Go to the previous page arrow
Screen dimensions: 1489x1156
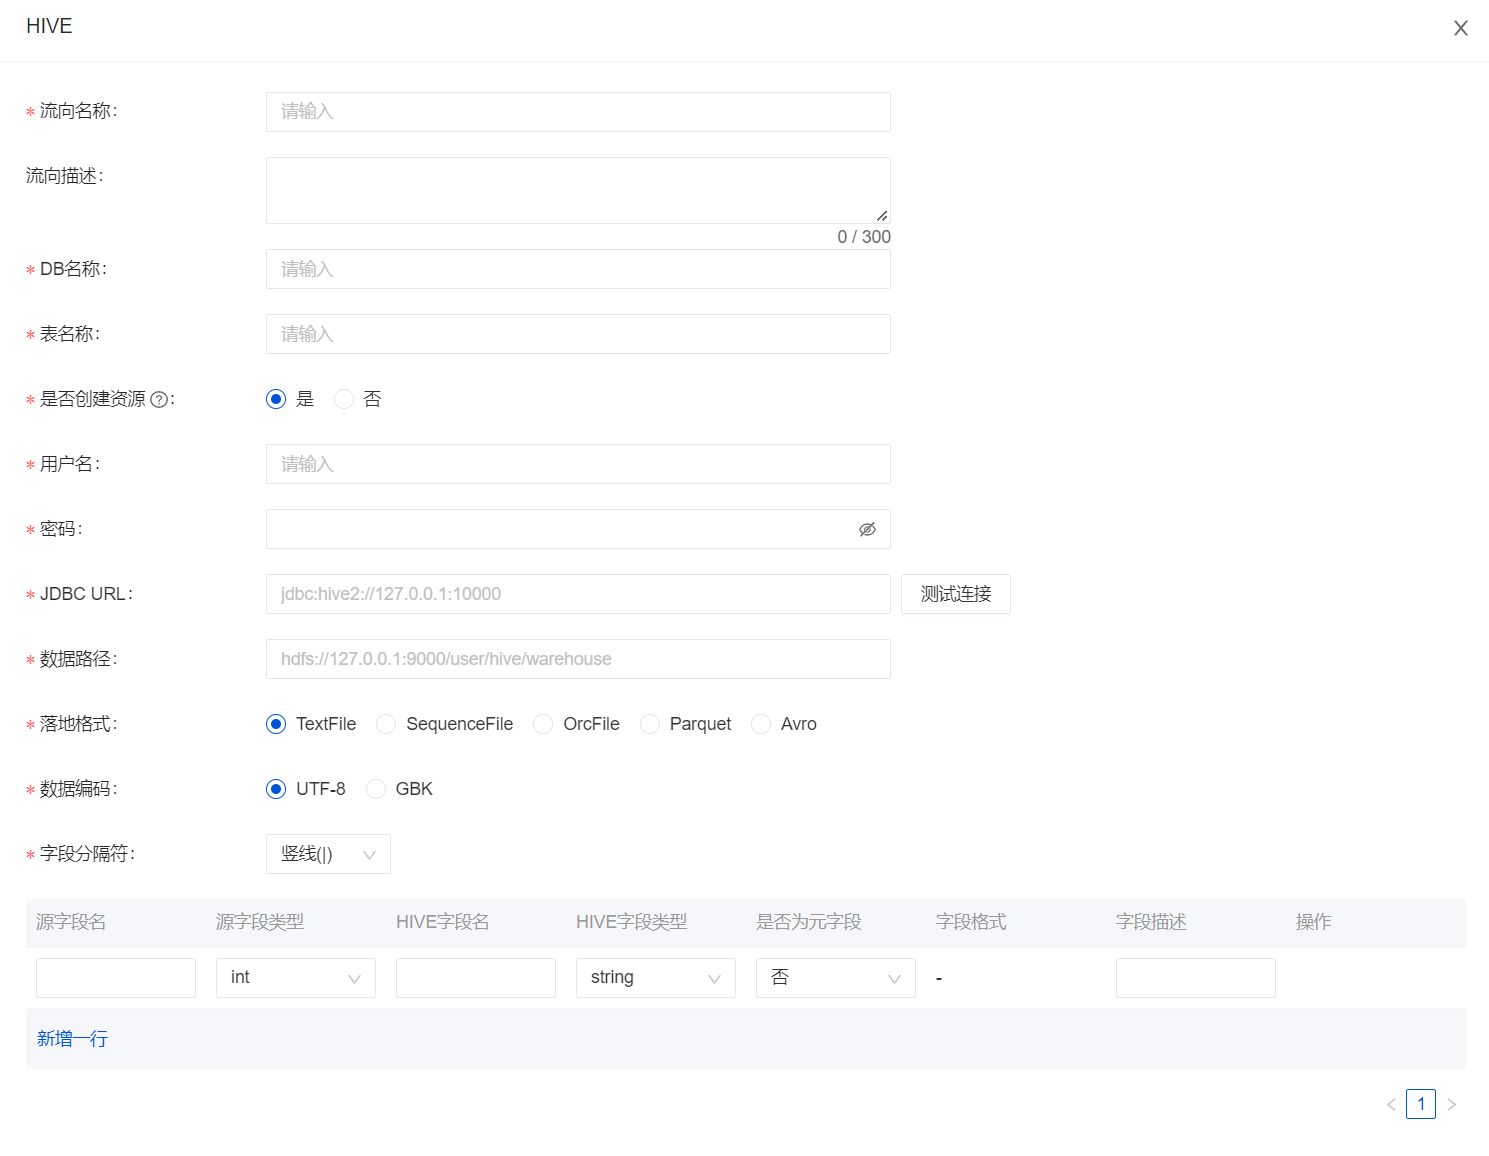(x=1391, y=1104)
